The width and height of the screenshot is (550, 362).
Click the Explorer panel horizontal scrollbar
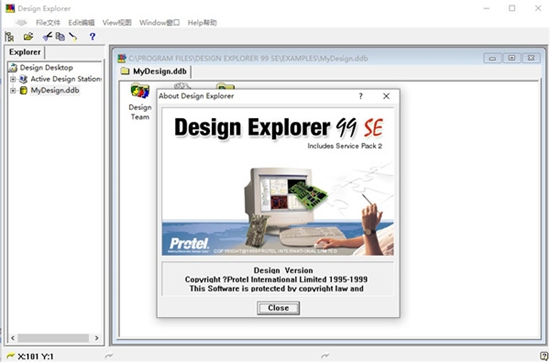[x=54, y=338]
